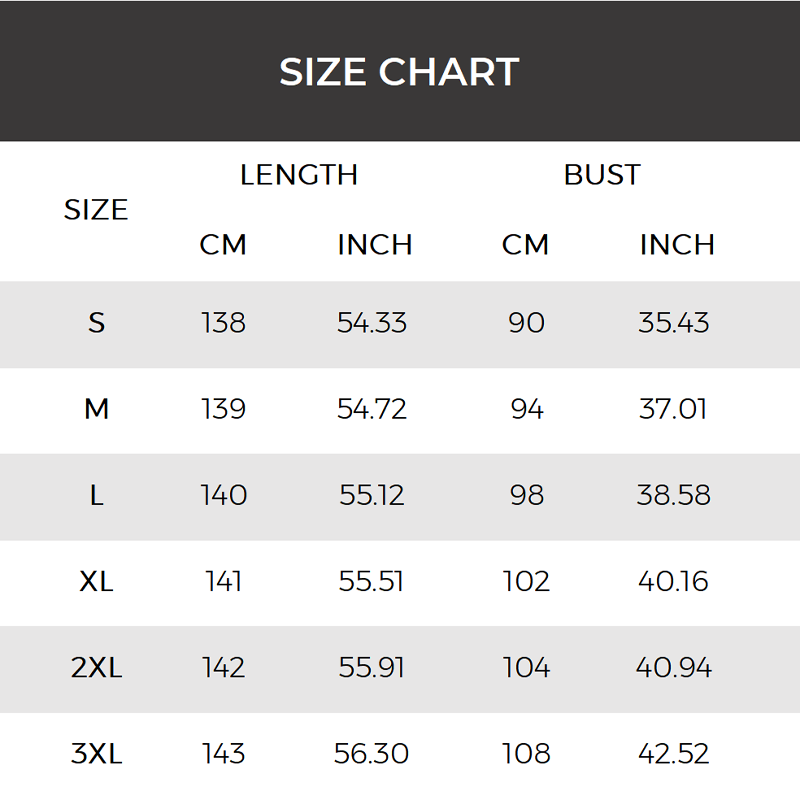
Task: Click the 108 bust cm value
Action: pyautogui.click(x=526, y=753)
